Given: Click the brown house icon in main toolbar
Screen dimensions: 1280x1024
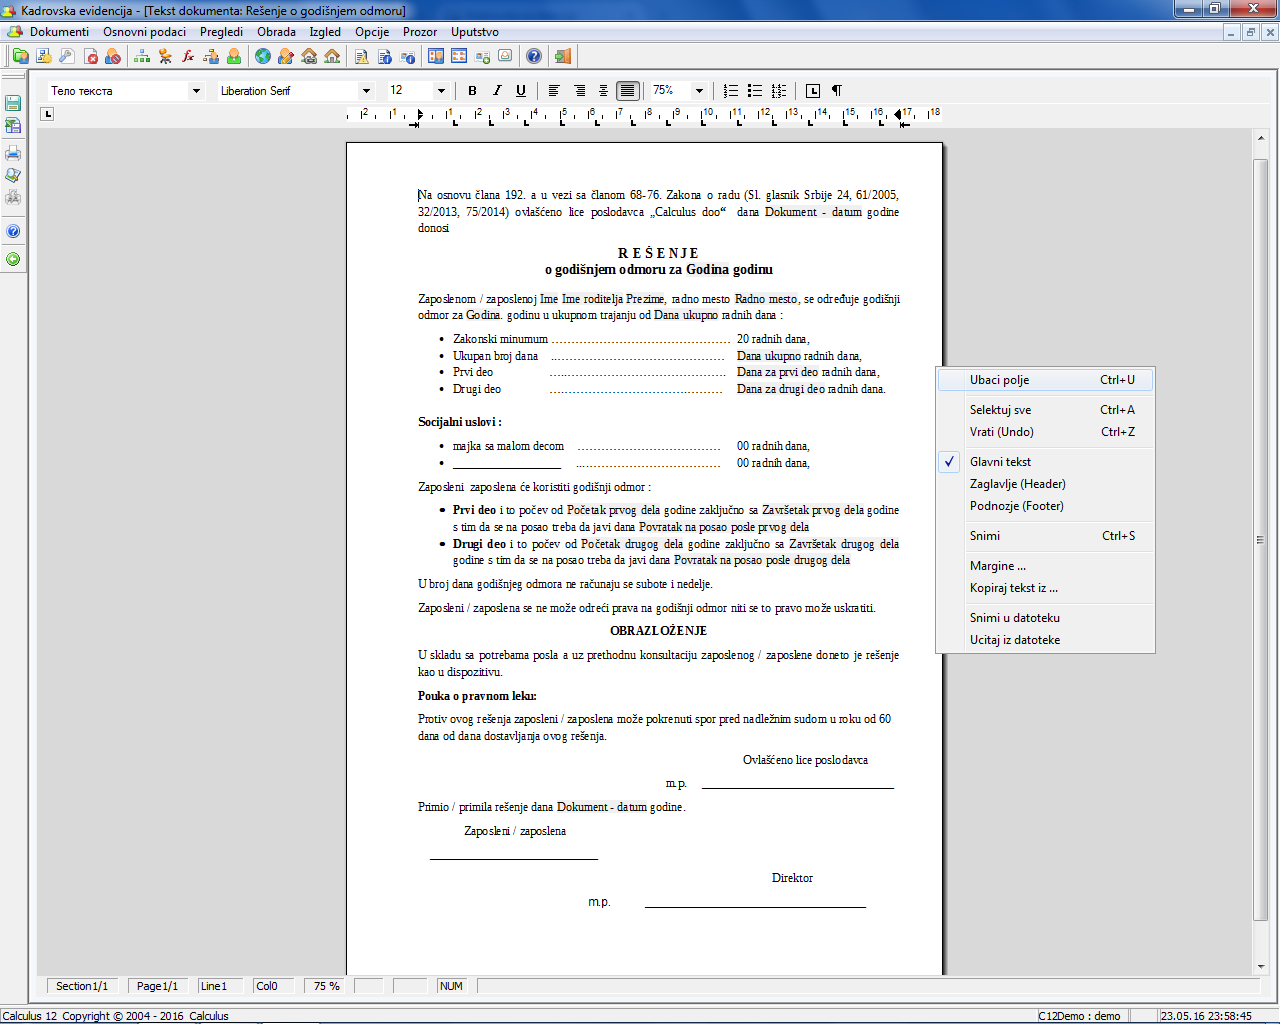Looking at the screenshot, I should 332,56.
